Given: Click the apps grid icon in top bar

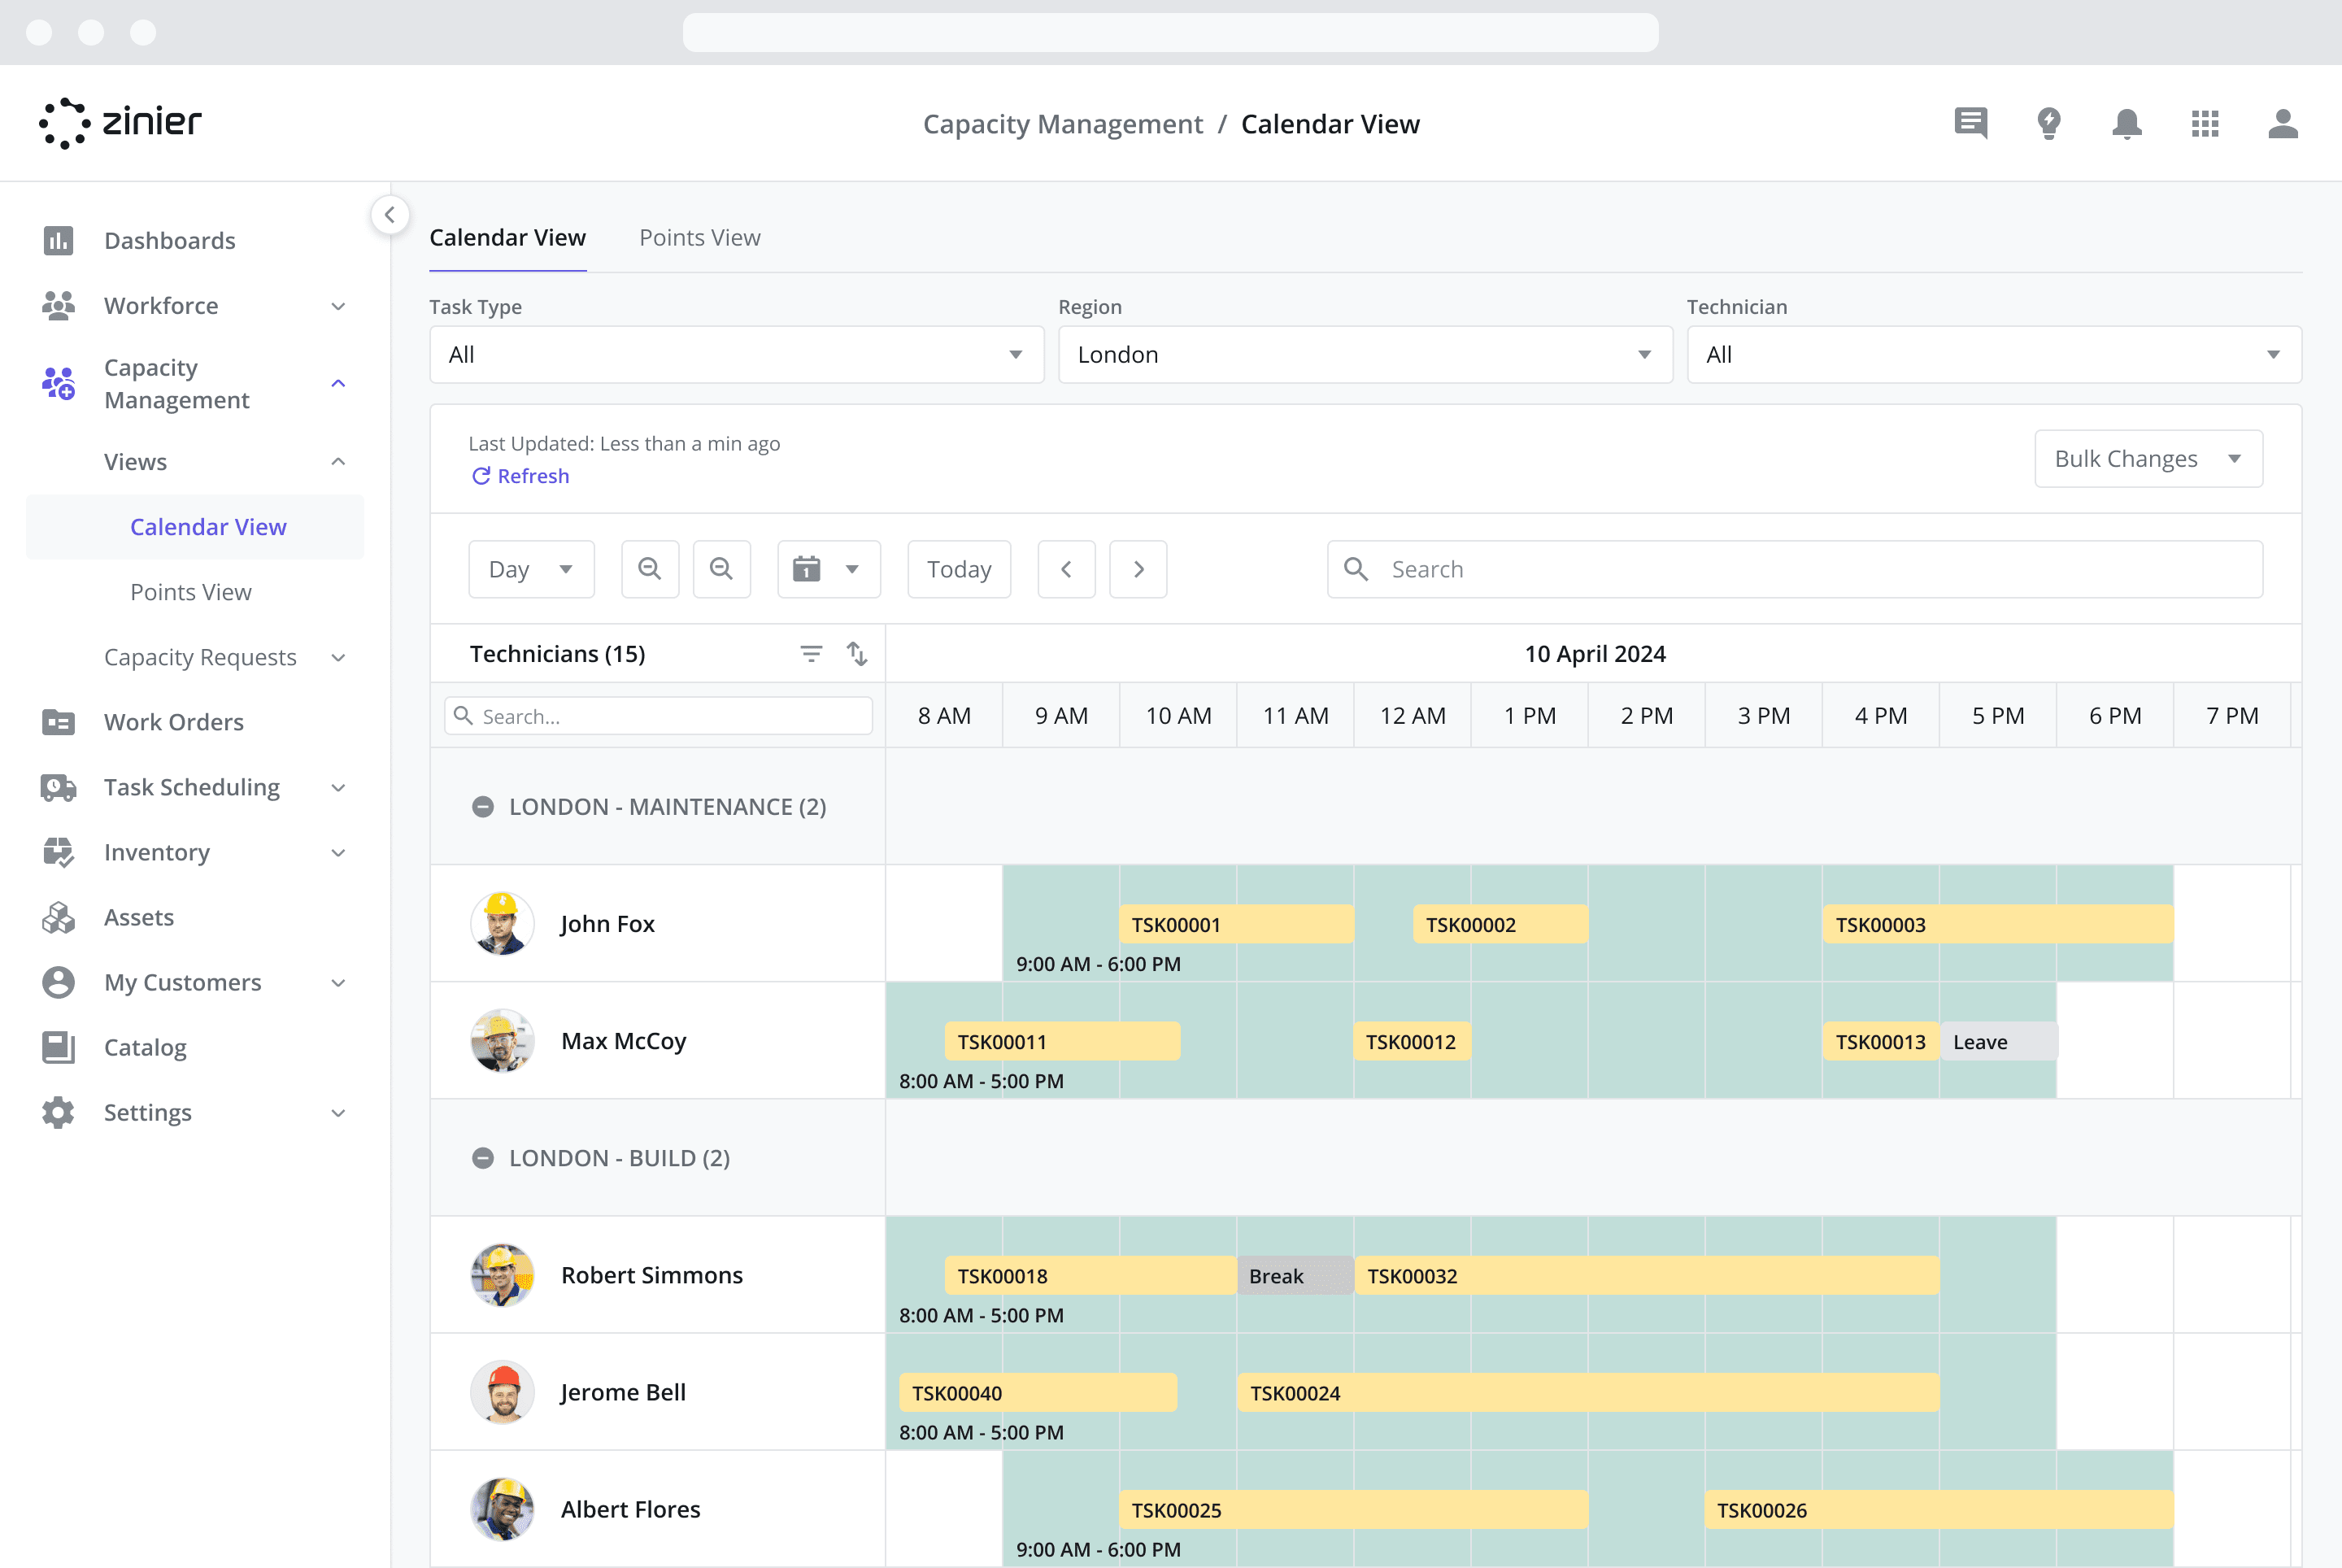Looking at the screenshot, I should 2205,123.
